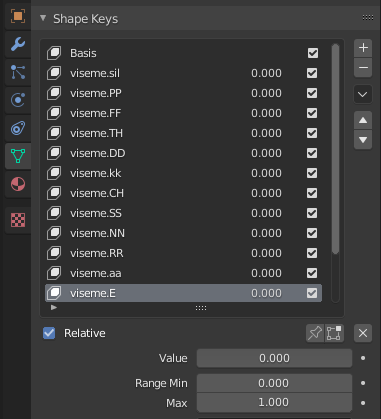381x419 pixels.
Task: Select the Object Data mesh tab
Action: click(x=18, y=156)
